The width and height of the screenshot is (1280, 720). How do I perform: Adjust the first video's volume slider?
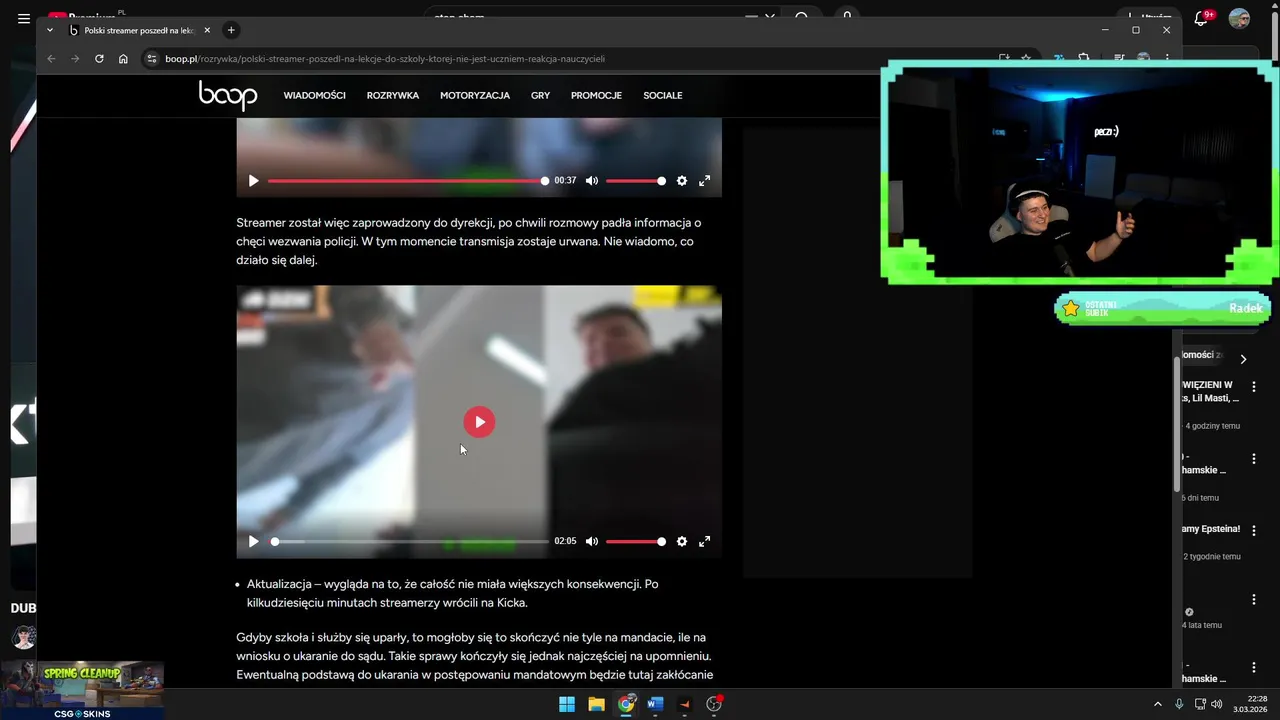pyautogui.click(x=635, y=181)
